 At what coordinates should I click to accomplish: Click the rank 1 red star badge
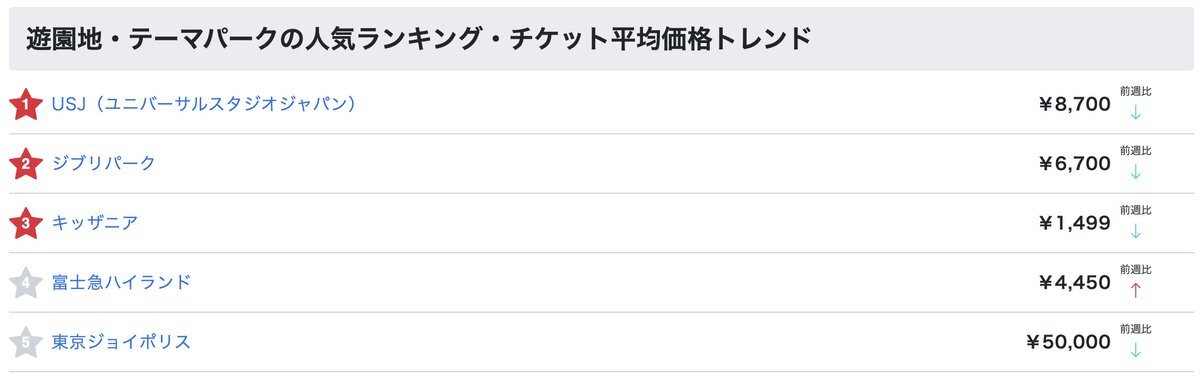click(25, 104)
